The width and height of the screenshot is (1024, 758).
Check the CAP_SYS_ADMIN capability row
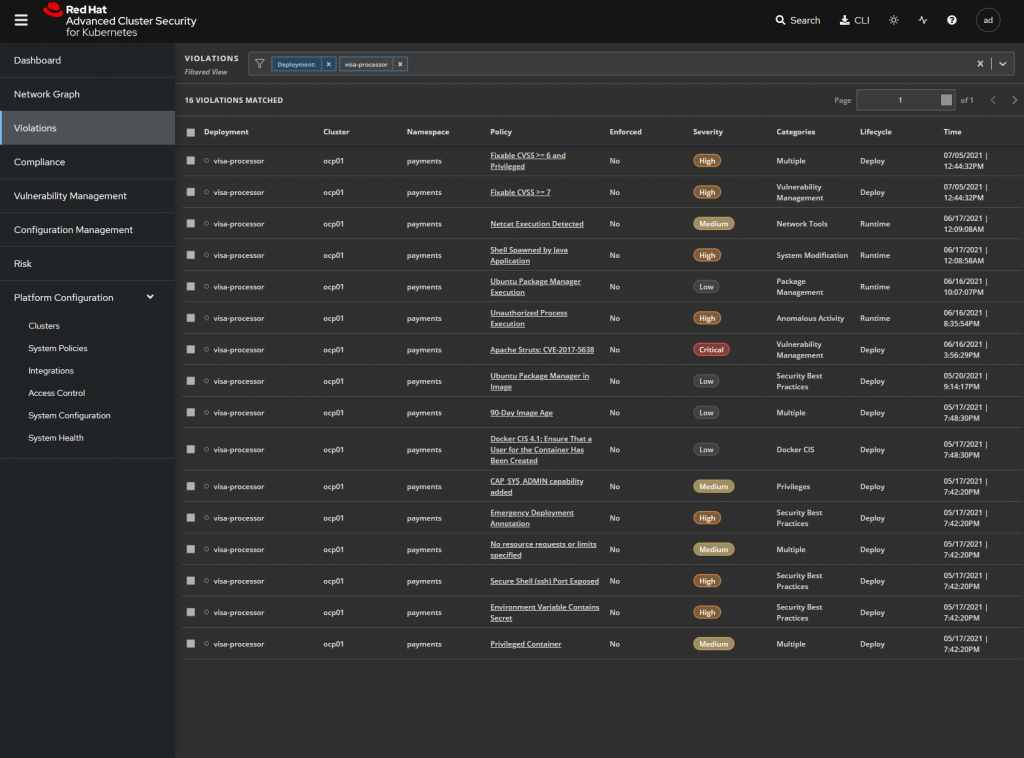tap(191, 486)
